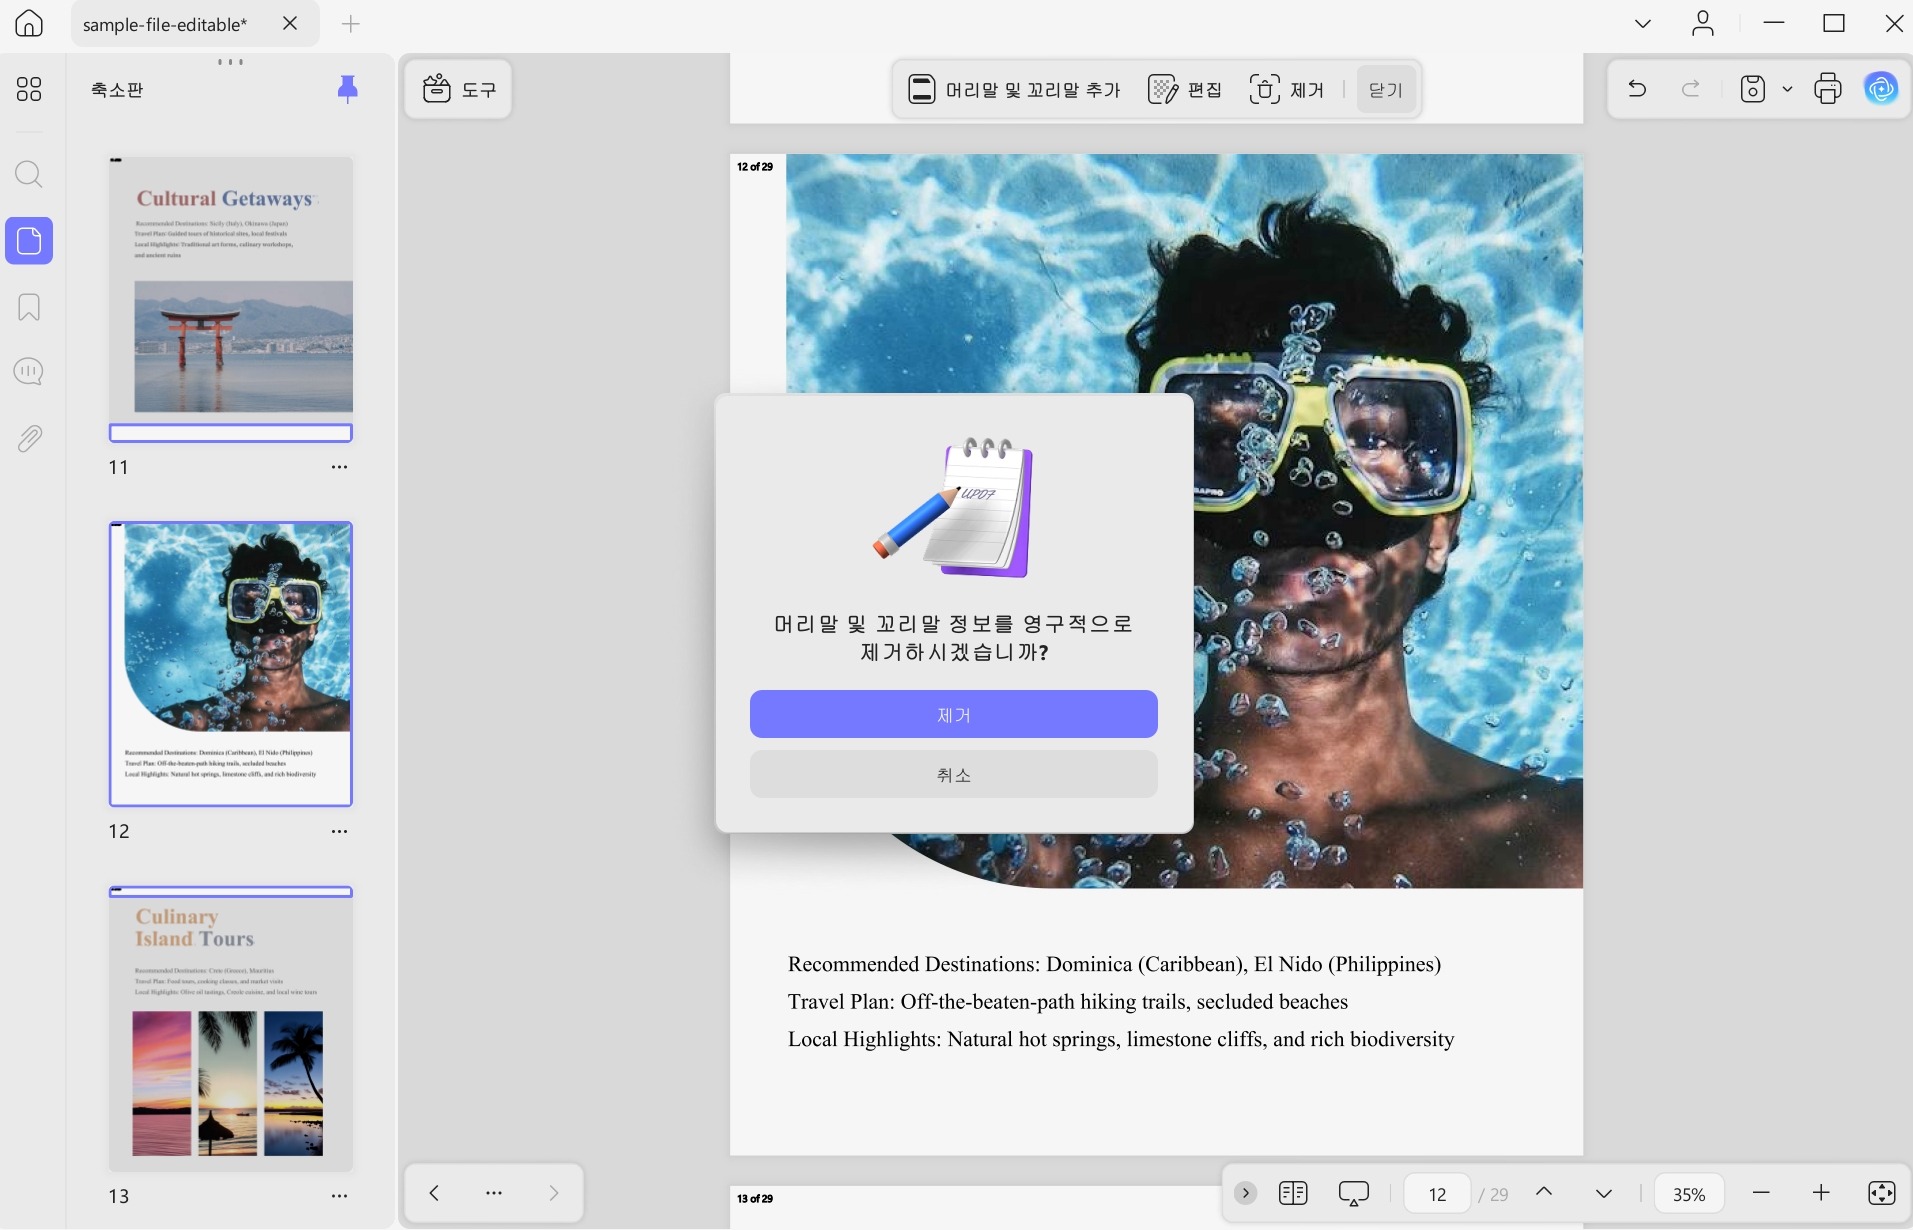Open page 12 thumbnail options menu
The width and height of the screenshot is (1913, 1230).
pyautogui.click(x=340, y=831)
